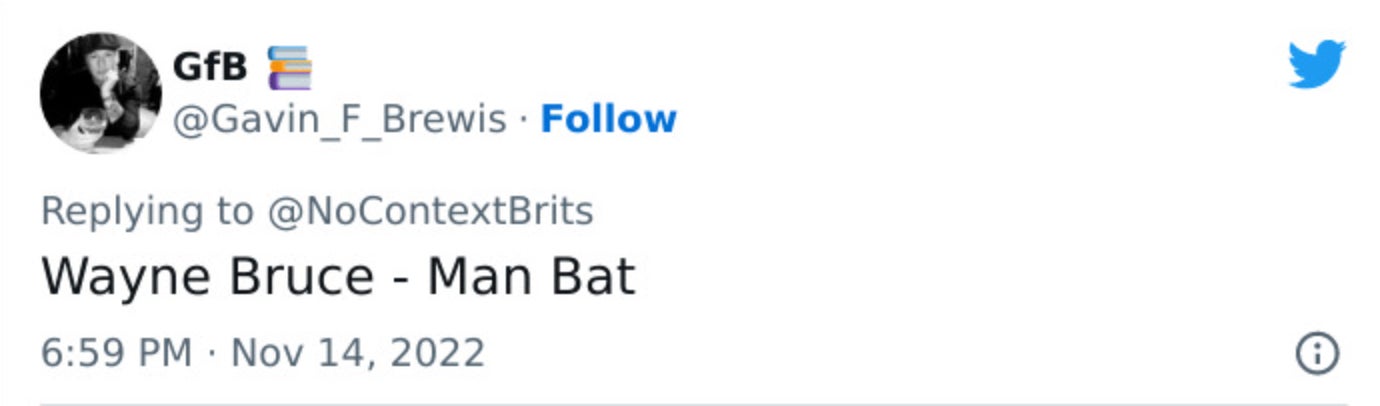The height and width of the screenshot is (406, 1380).
Task: Click the Twitter bird logo
Action: pos(1316,66)
